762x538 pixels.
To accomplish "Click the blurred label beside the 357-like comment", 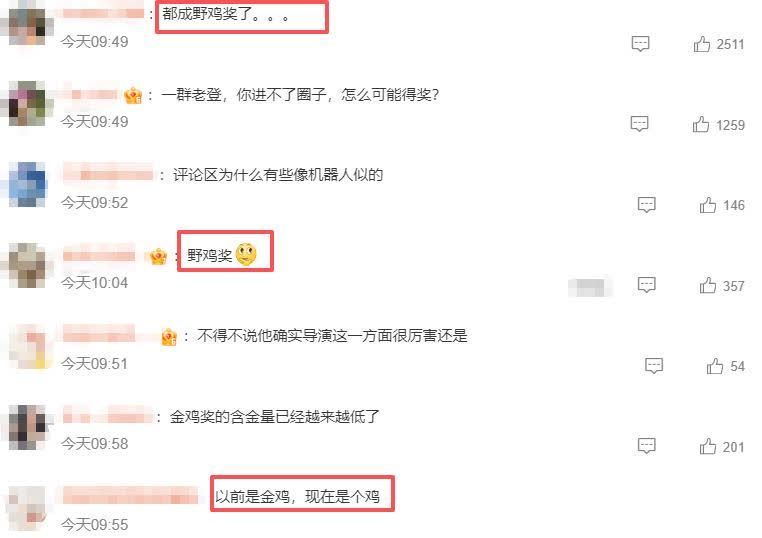I will click(590, 287).
